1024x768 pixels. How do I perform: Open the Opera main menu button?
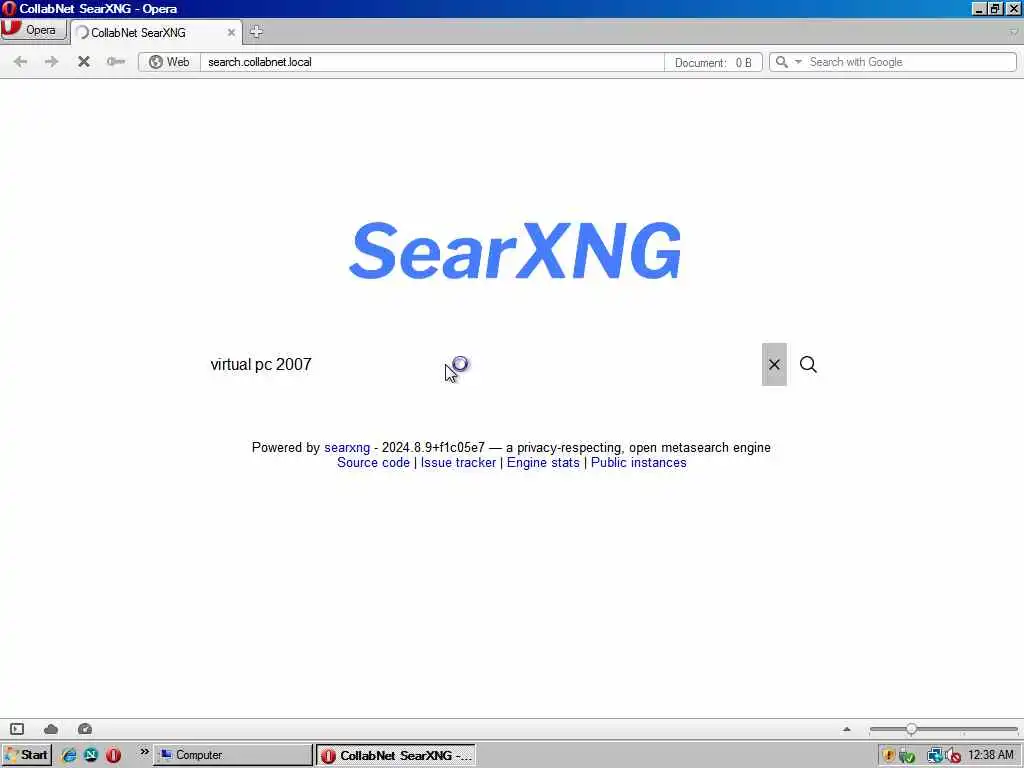(x=33, y=30)
